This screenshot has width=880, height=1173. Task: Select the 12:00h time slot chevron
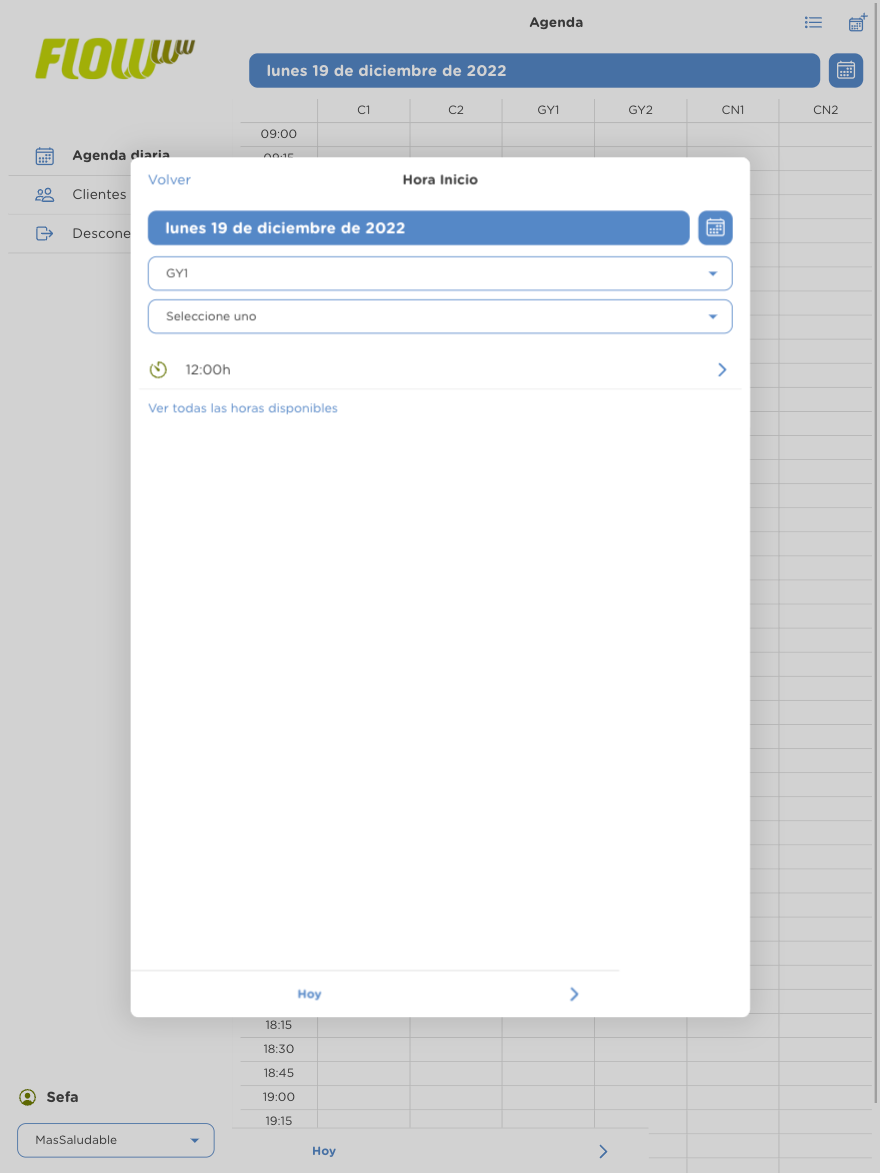pyautogui.click(x=722, y=370)
